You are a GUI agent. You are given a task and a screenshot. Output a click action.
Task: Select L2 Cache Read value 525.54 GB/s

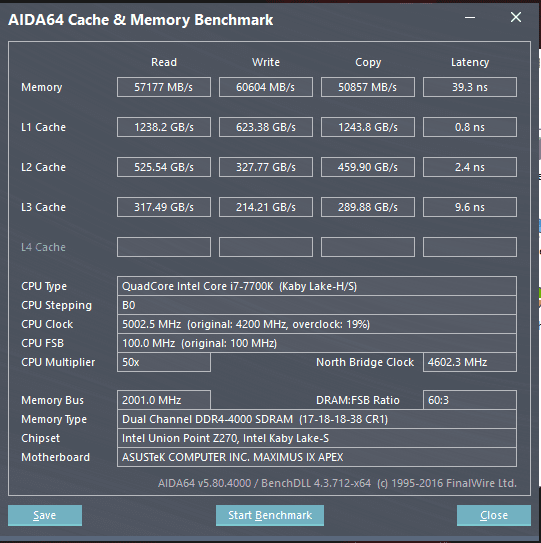[164, 167]
